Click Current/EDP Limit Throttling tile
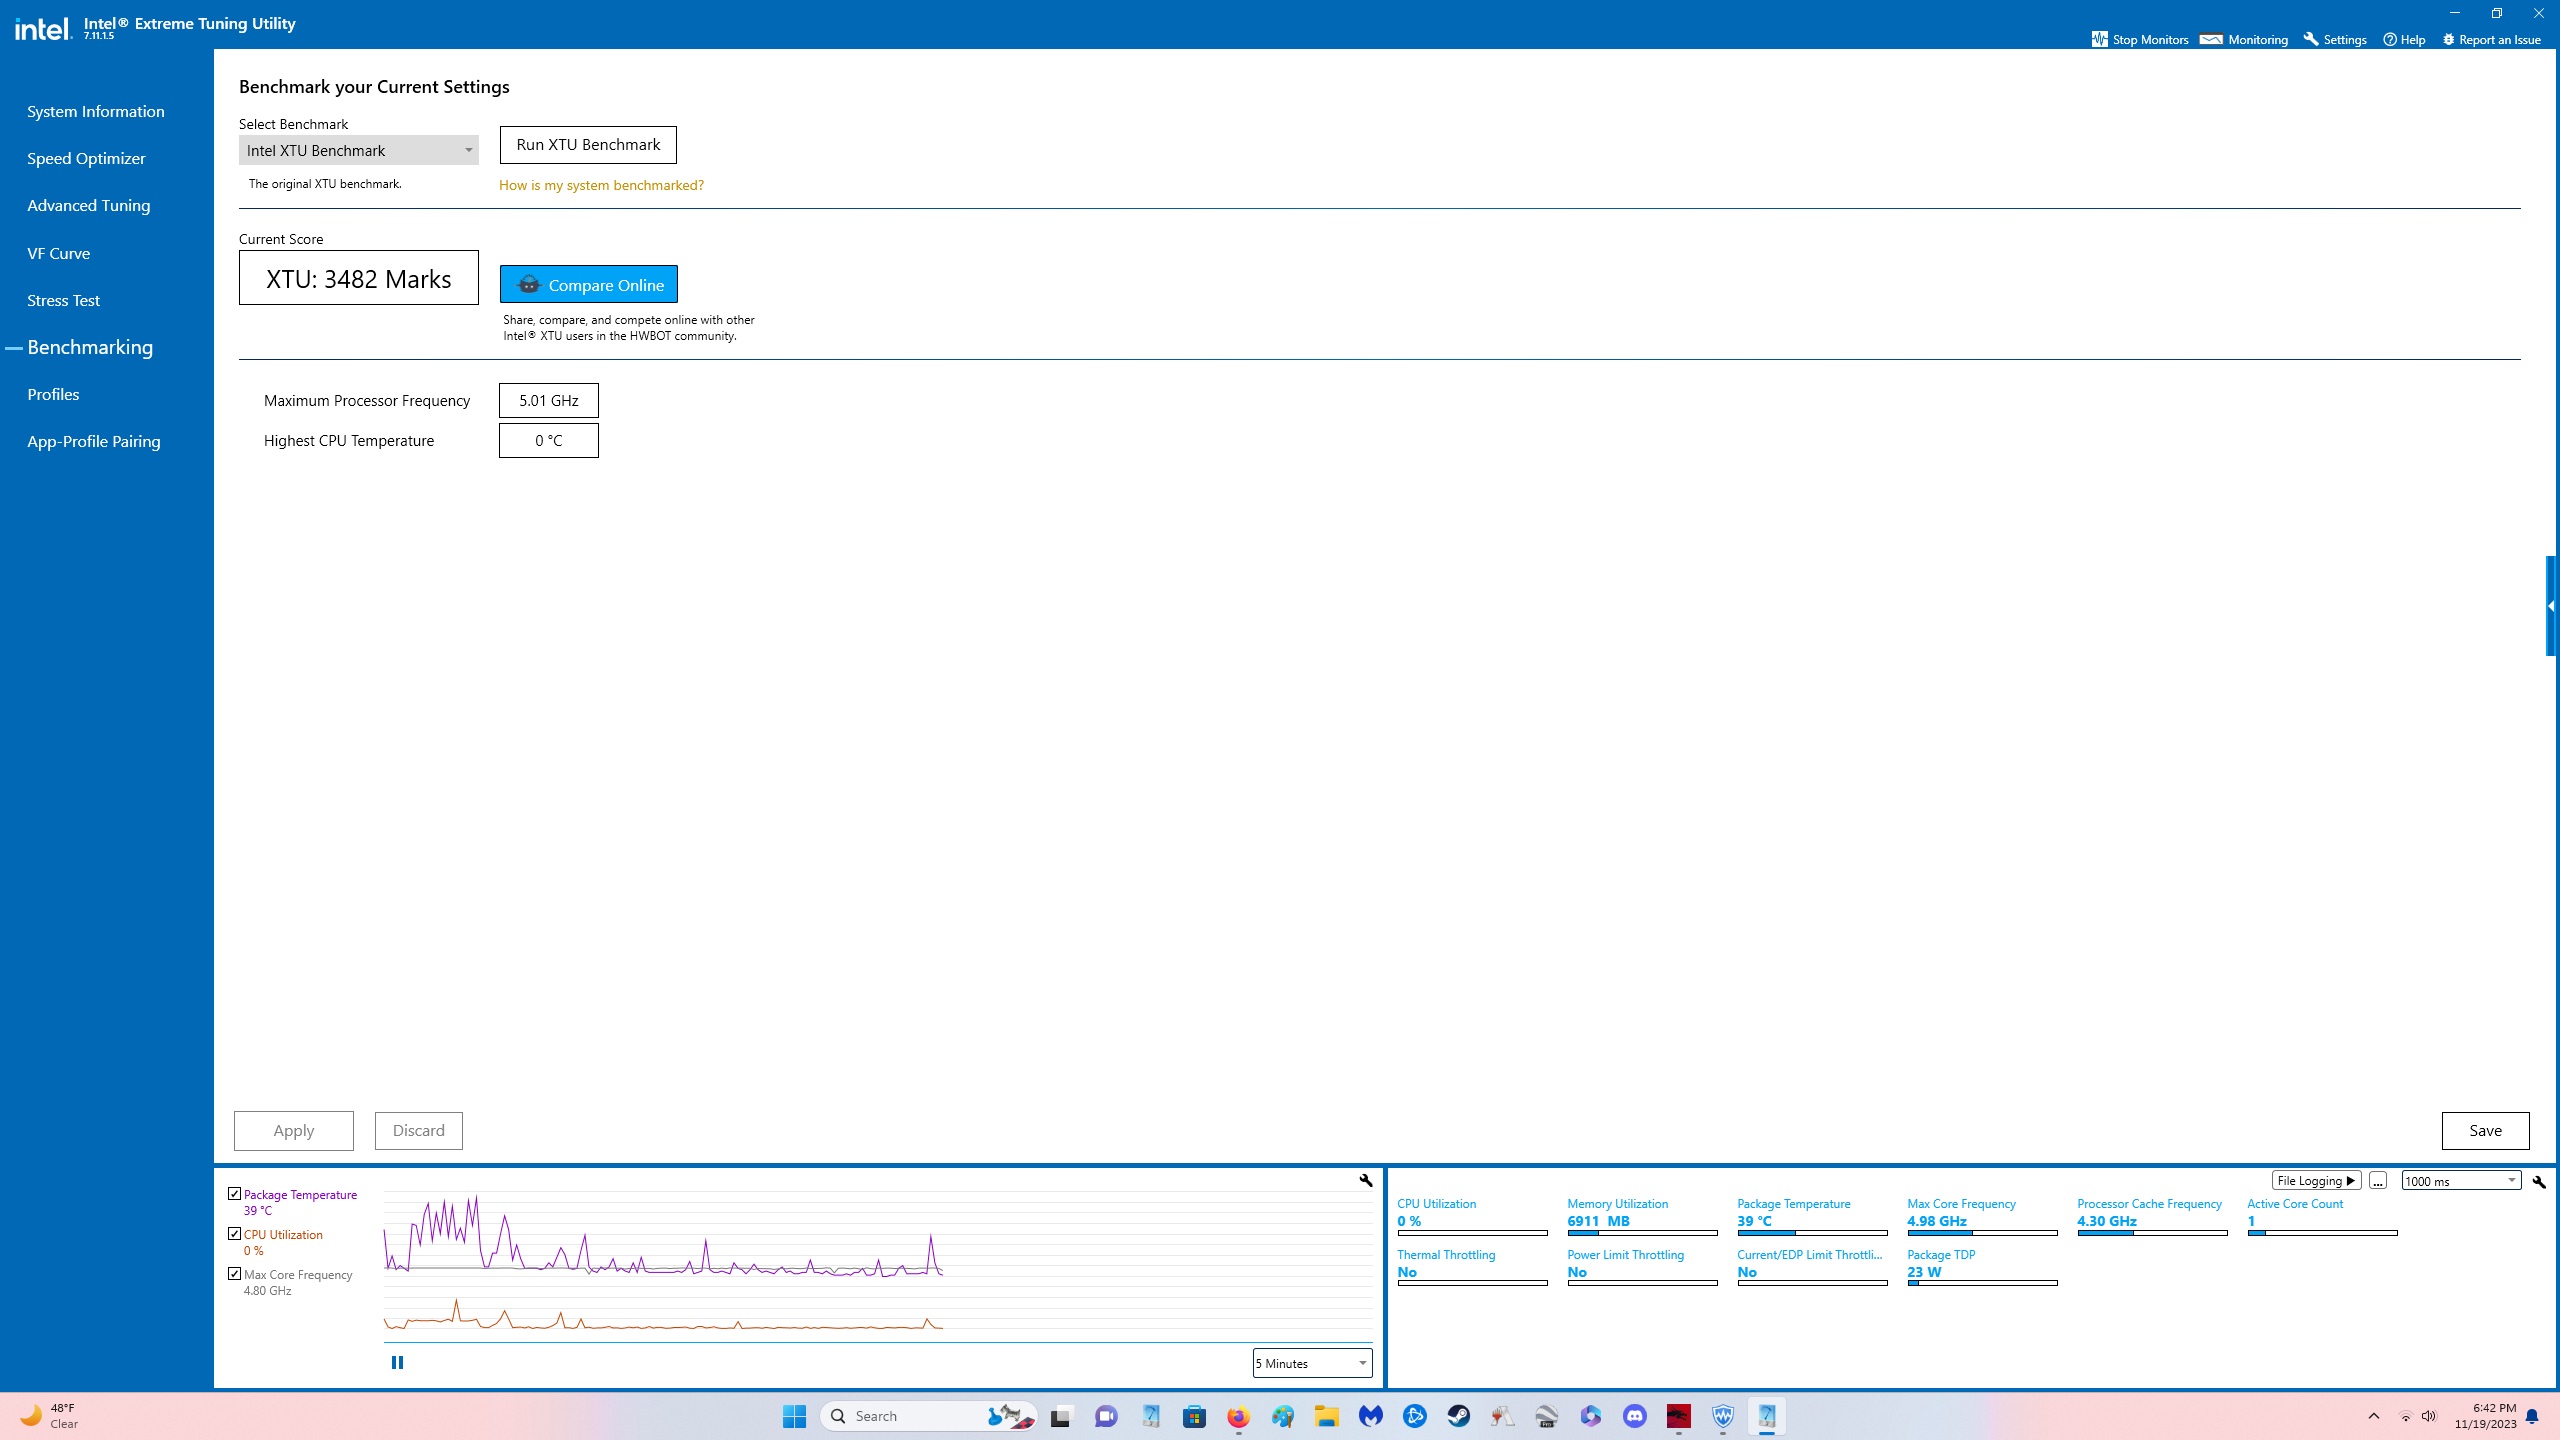This screenshot has height=1440, width=2560. (x=1812, y=1268)
